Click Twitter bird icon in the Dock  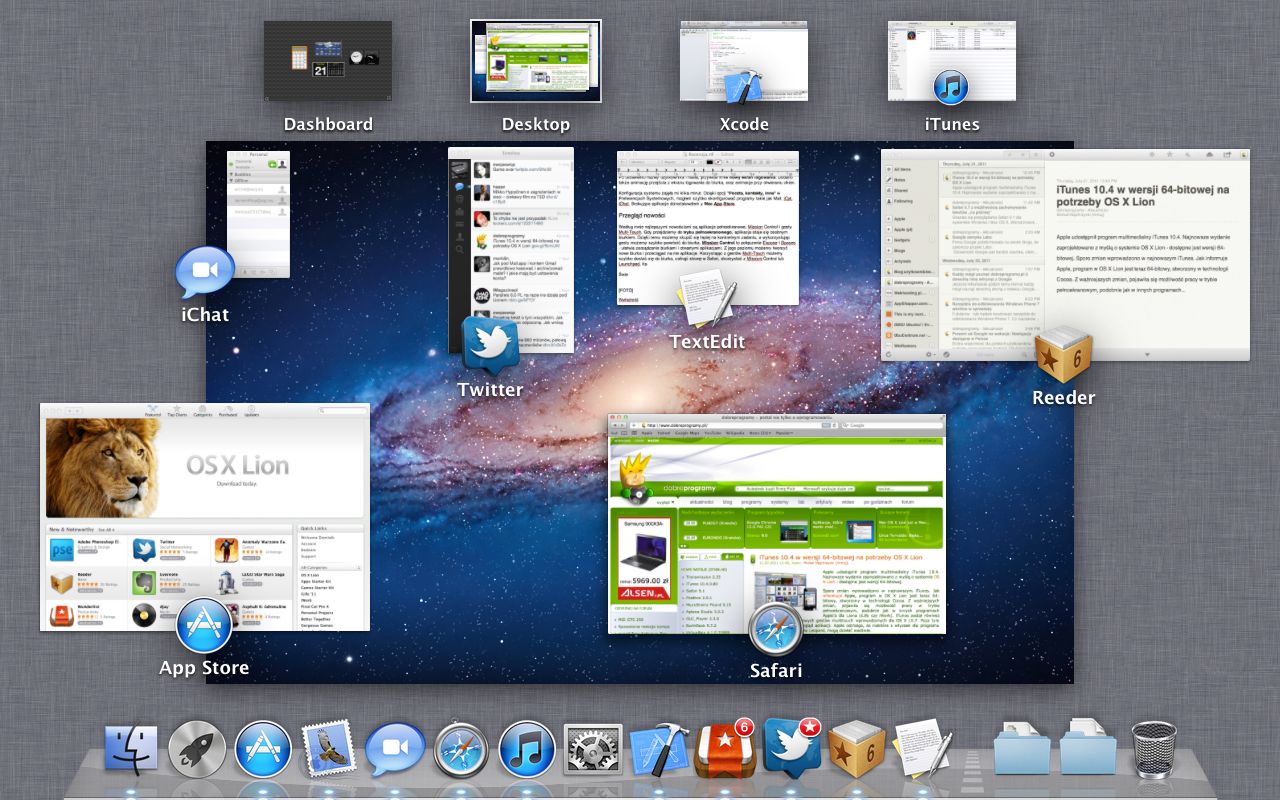(791, 749)
